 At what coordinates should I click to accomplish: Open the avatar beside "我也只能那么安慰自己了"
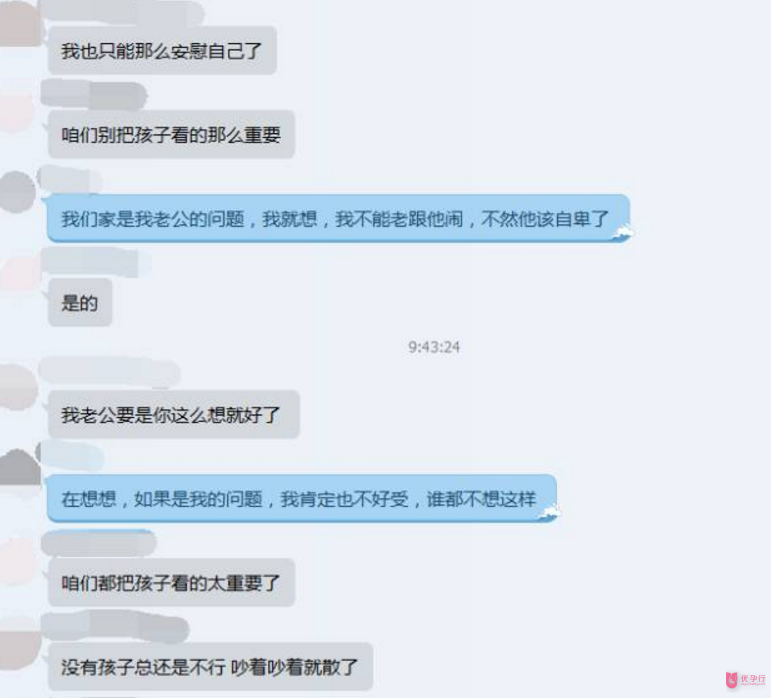(x=19, y=24)
